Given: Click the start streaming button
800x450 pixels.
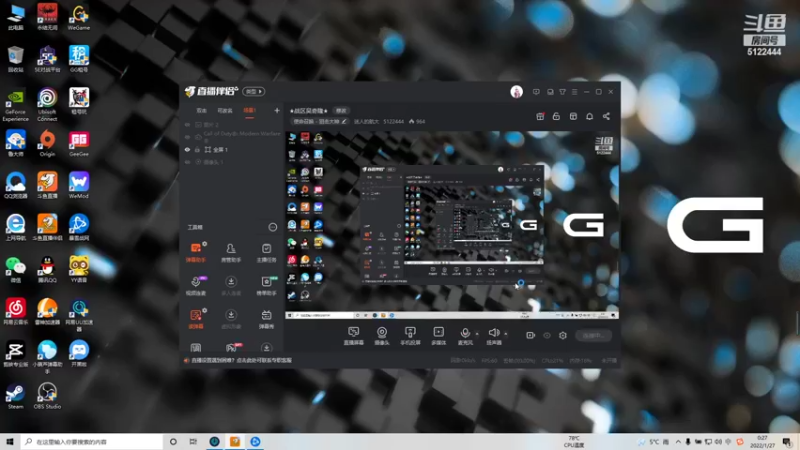Looking at the screenshot, I should point(593,335).
